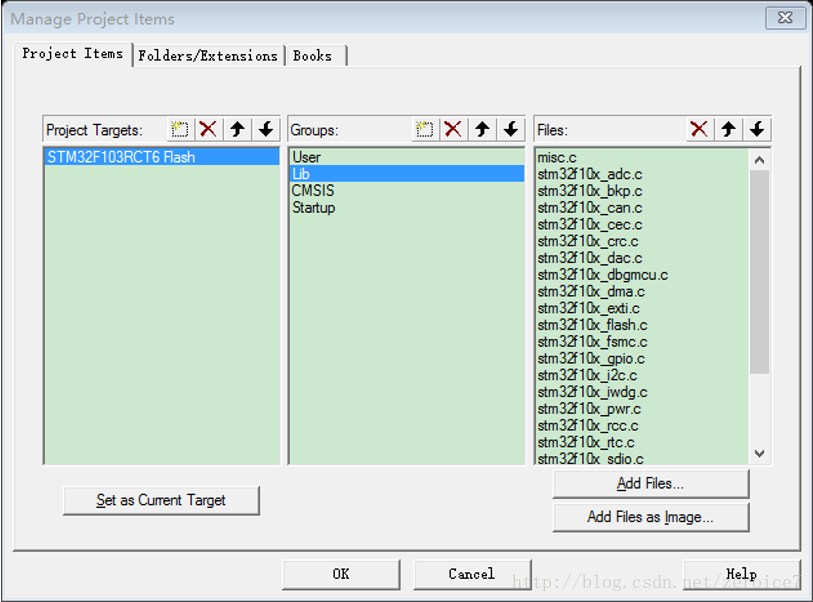Image resolution: width=813 pixels, height=602 pixels.
Task: Select file stm32f10x_rcc.c
Action: 642,426
